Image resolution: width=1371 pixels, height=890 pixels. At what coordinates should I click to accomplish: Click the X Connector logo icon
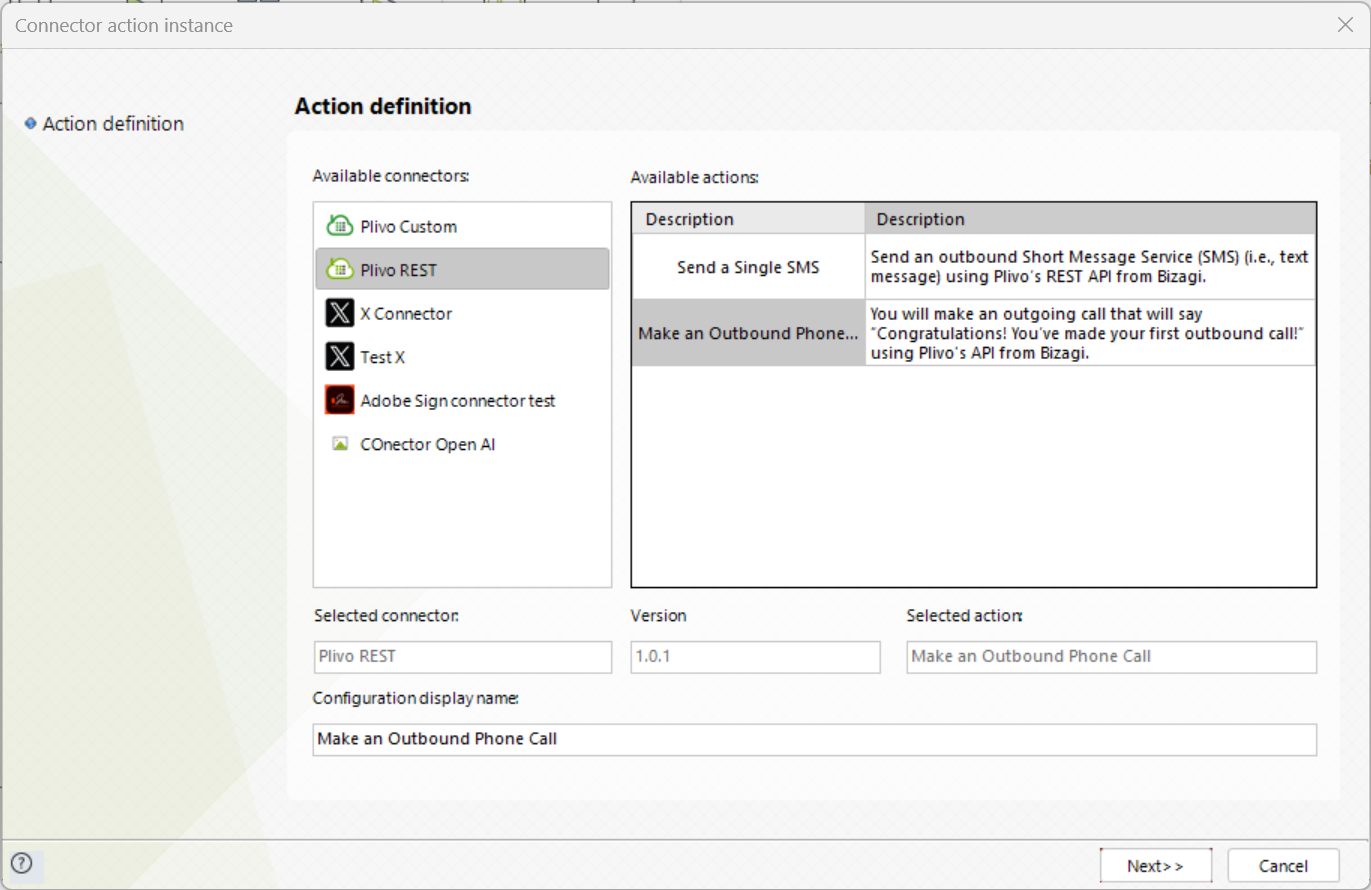(x=340, y=313)
